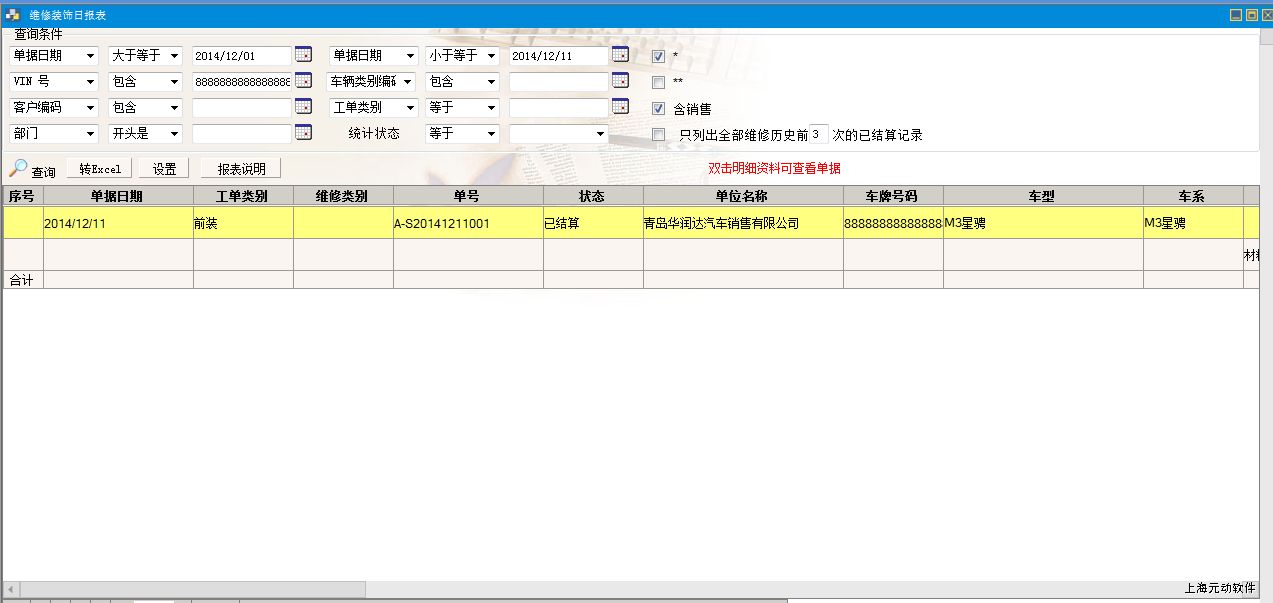The width and height of the screenshot is (1273, 603).
Task: Uncheck the single asterisk (*) checkbox
Action: pos(658,56)
